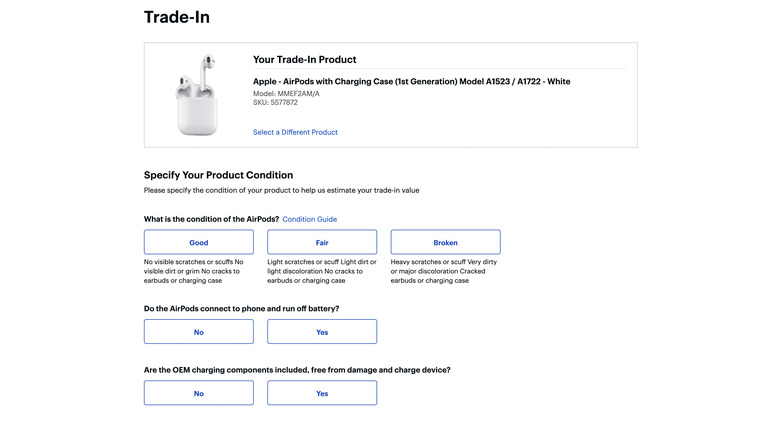Click the Broken condition description text
Screen dimensions: 780x438
(x=445, y=271)
